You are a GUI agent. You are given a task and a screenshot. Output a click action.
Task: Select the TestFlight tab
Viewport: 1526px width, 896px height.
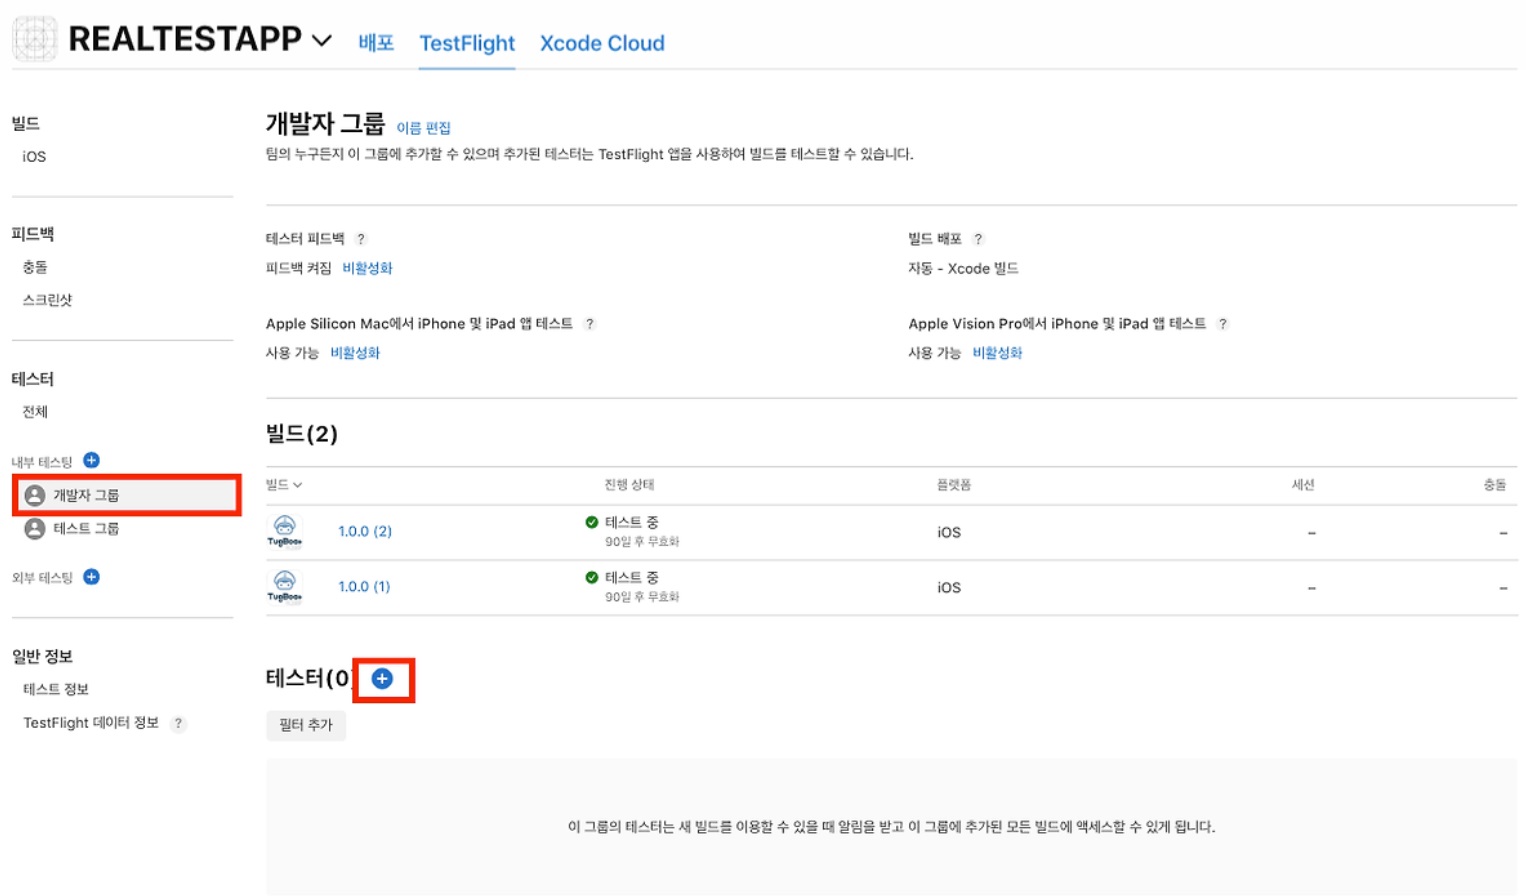pos(467,43)
